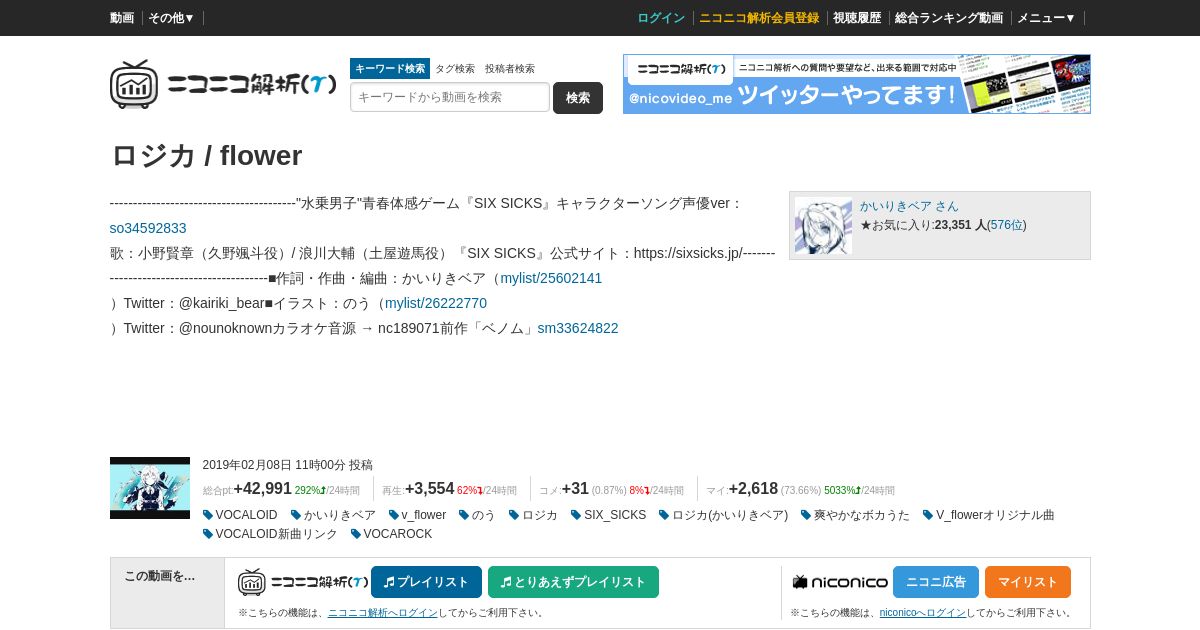1200x630 pixels.
Task: Click the ロジカ / flower title
Action: pyautogui.click(x=206, y=156)
